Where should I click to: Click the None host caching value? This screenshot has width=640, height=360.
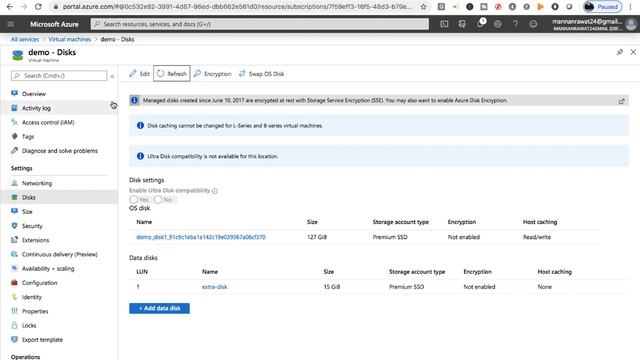544,287
